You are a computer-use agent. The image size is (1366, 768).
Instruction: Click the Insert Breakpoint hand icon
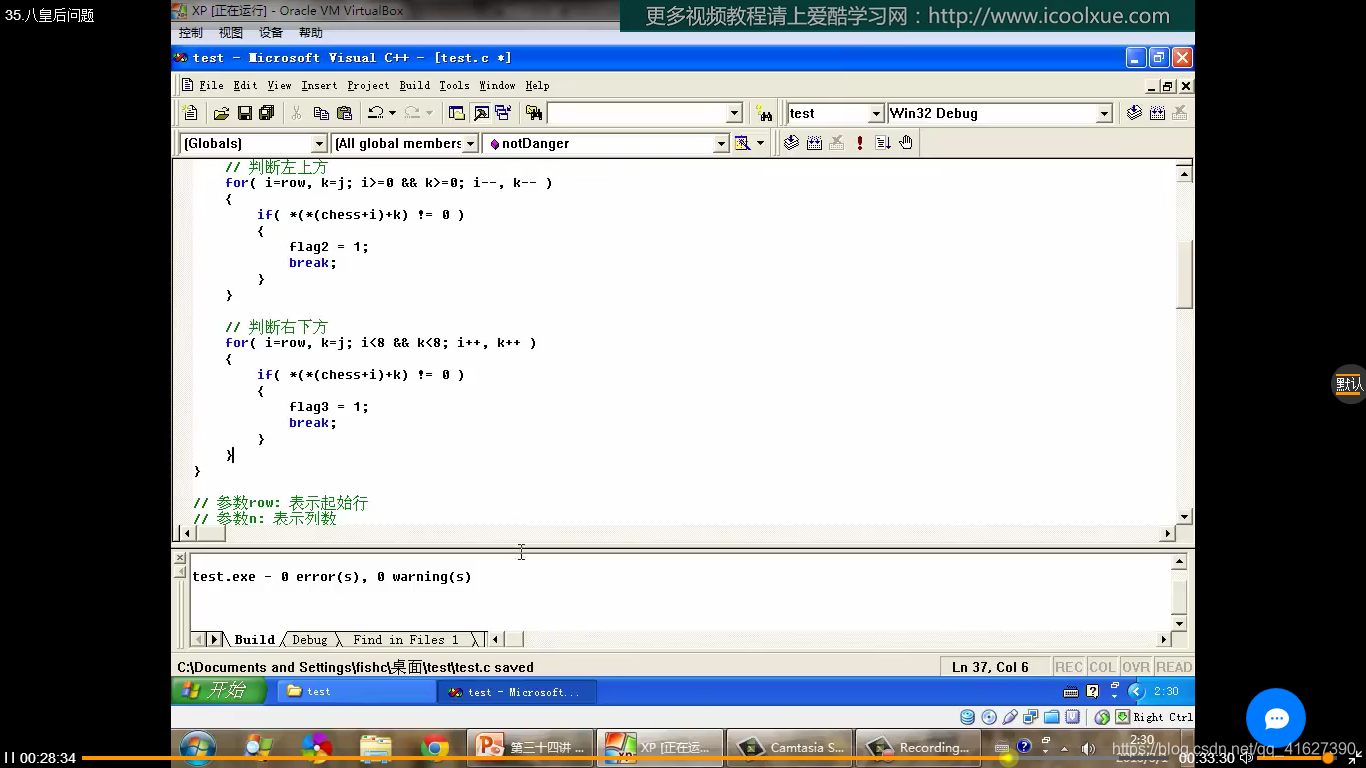click(905, 143)
